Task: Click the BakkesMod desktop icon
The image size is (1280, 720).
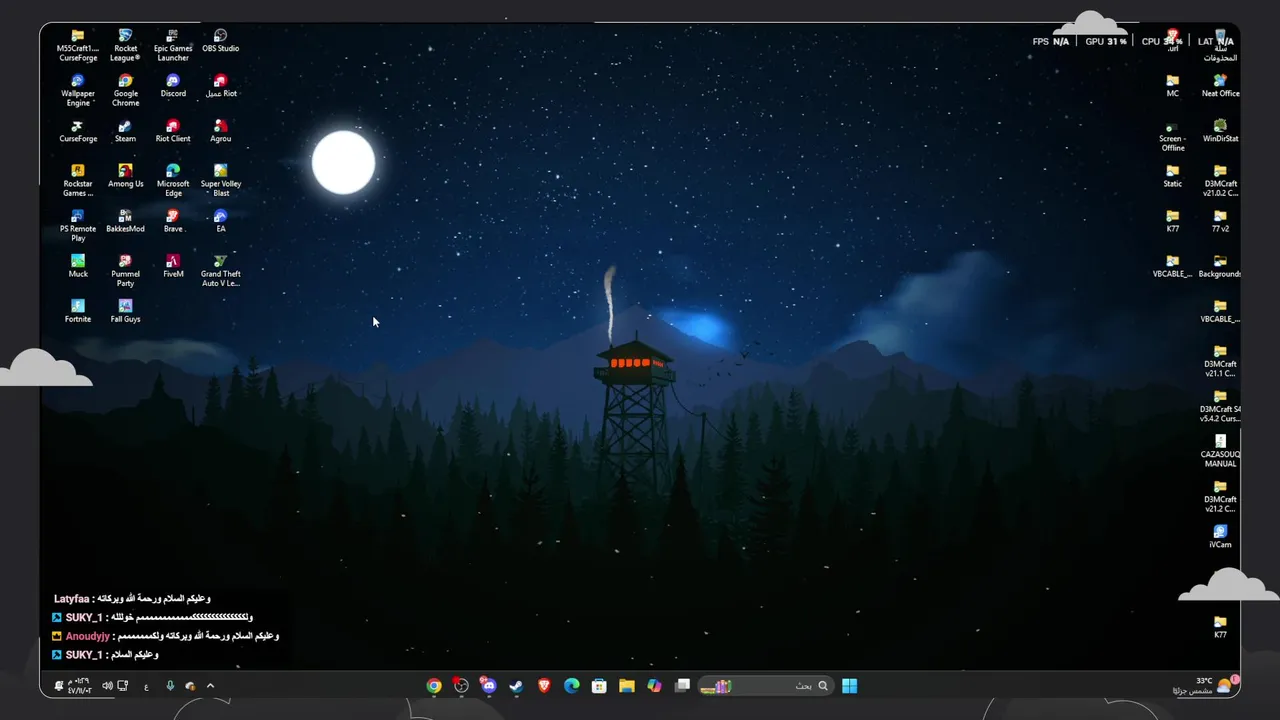Action: coord(125,221)
